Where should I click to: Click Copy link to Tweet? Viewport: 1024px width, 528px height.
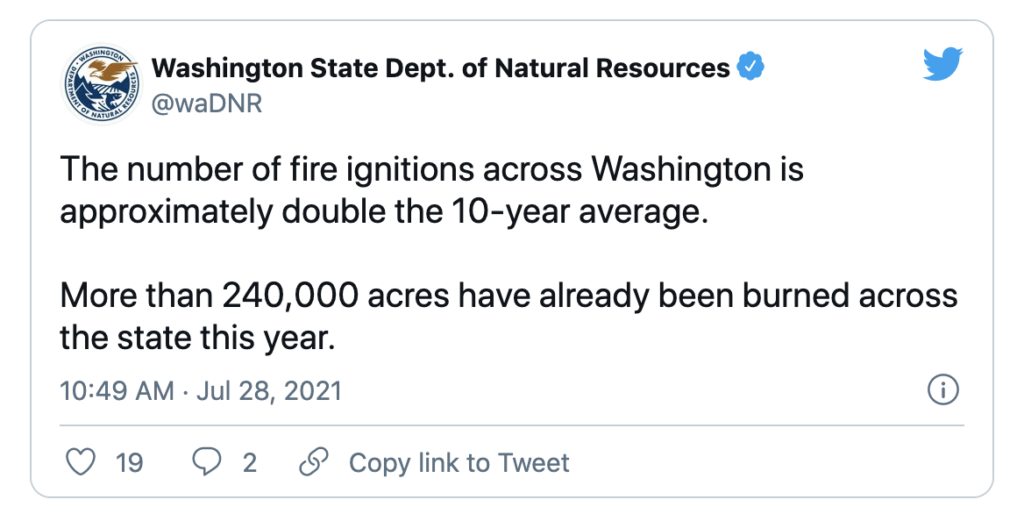(459, 463)
